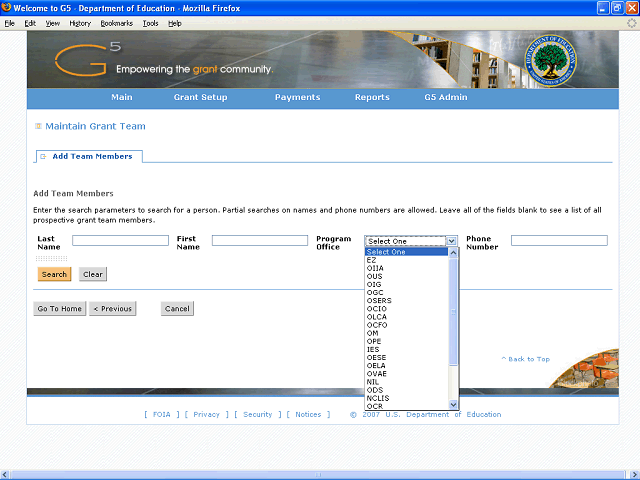Choose Select One in the dropdown list
The width and height of the screenshot is (640, 480).
(x=407, y=252)
